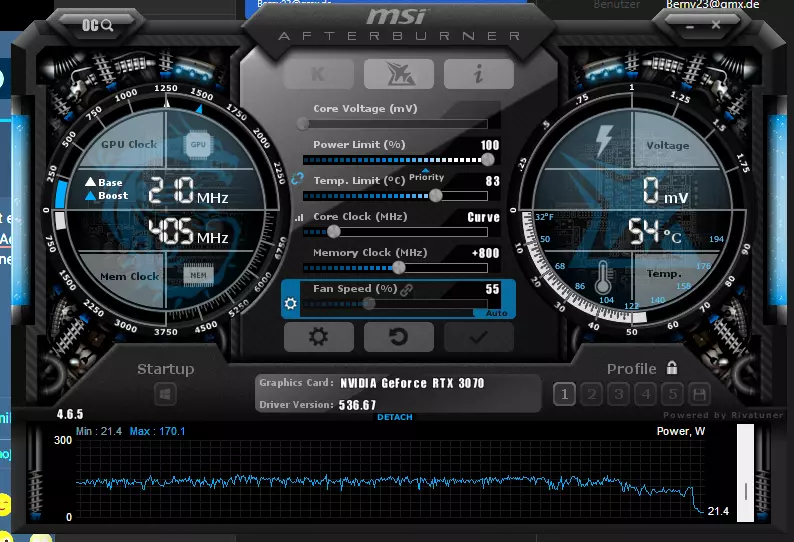Open the curve editor bars icon
The width and height of the screenshot is (794, 542).
[299, 217]
